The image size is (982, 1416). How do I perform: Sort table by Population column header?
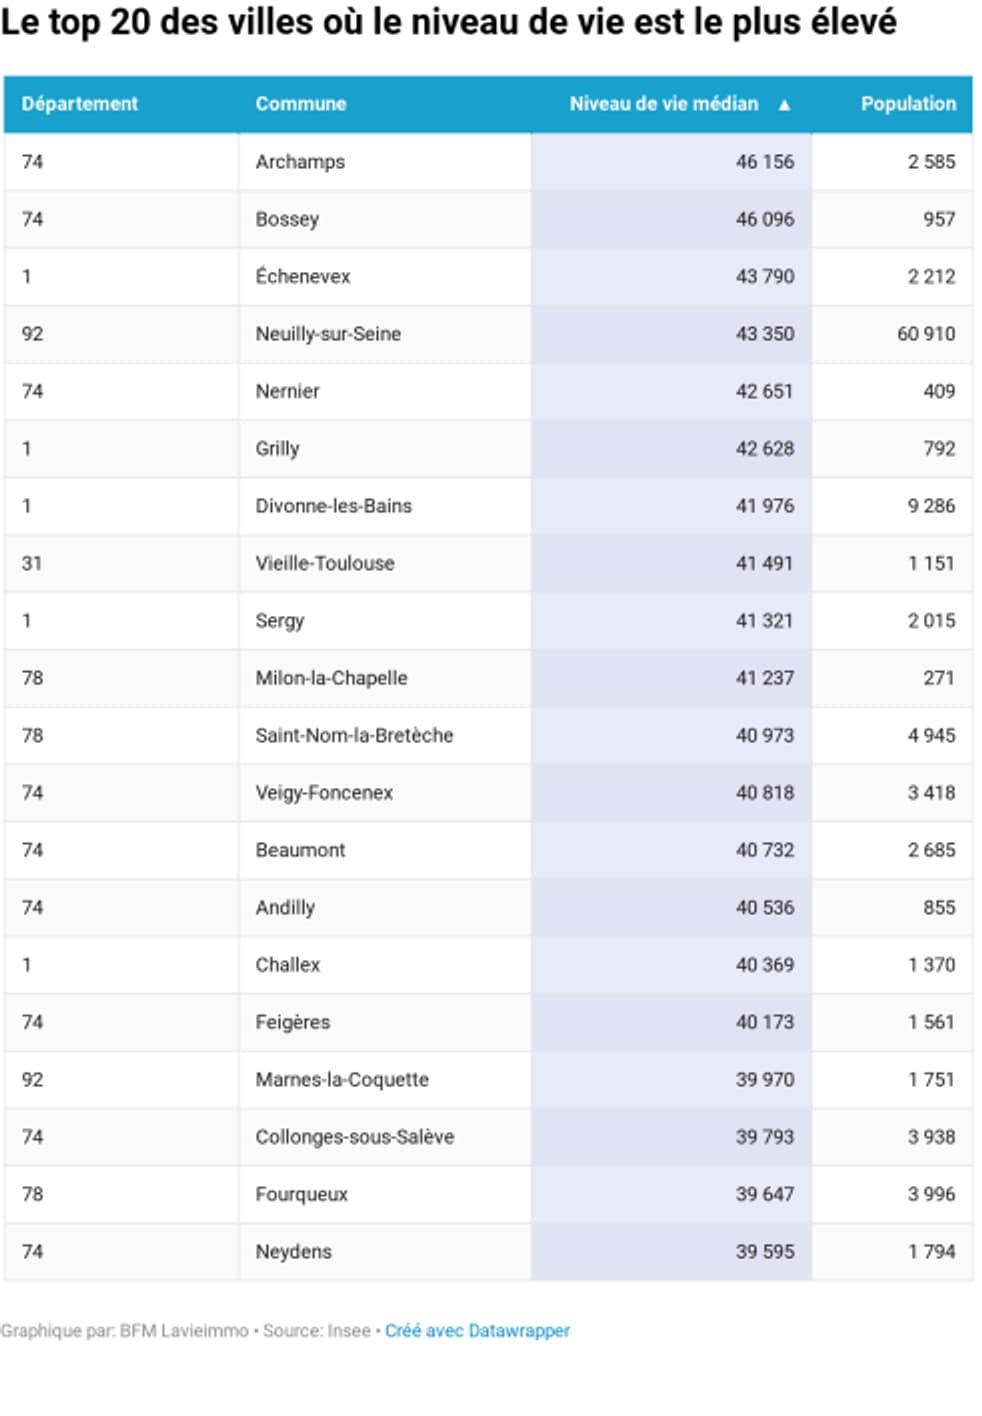tap(907, 104)
